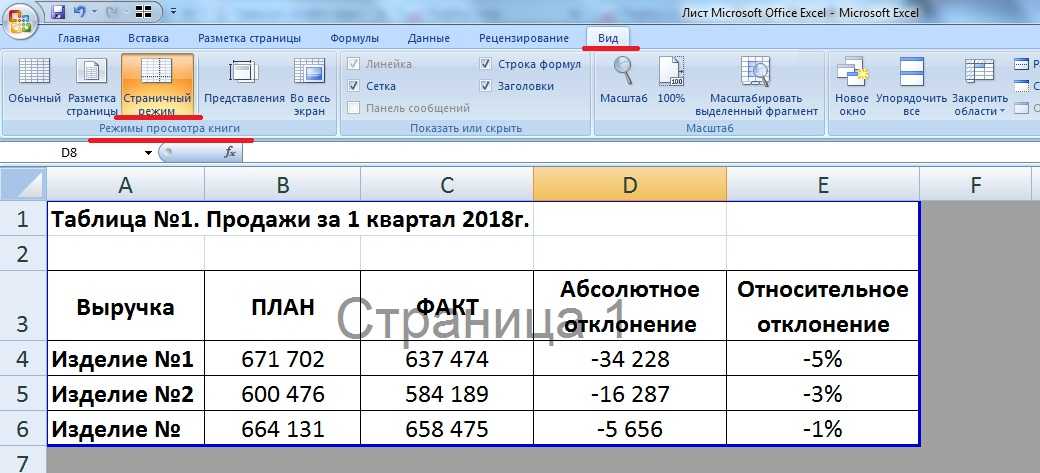Expand the Закрепить области dropdown arrow

coord(1002,111)
